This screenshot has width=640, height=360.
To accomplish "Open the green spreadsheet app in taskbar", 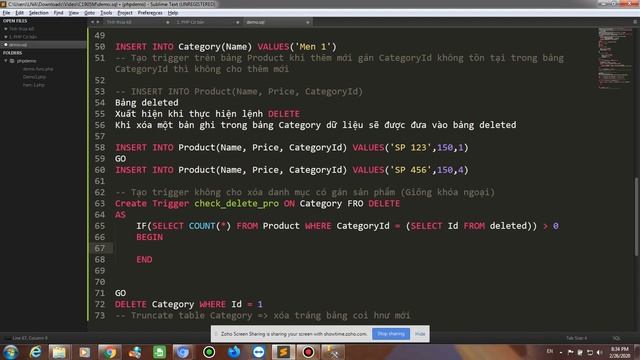I will [x=159, y=352].
